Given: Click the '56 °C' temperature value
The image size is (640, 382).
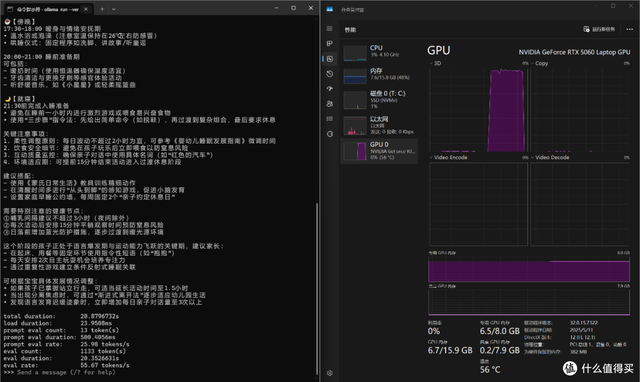Looking at the screenshot, I should (x=490, y=370).
